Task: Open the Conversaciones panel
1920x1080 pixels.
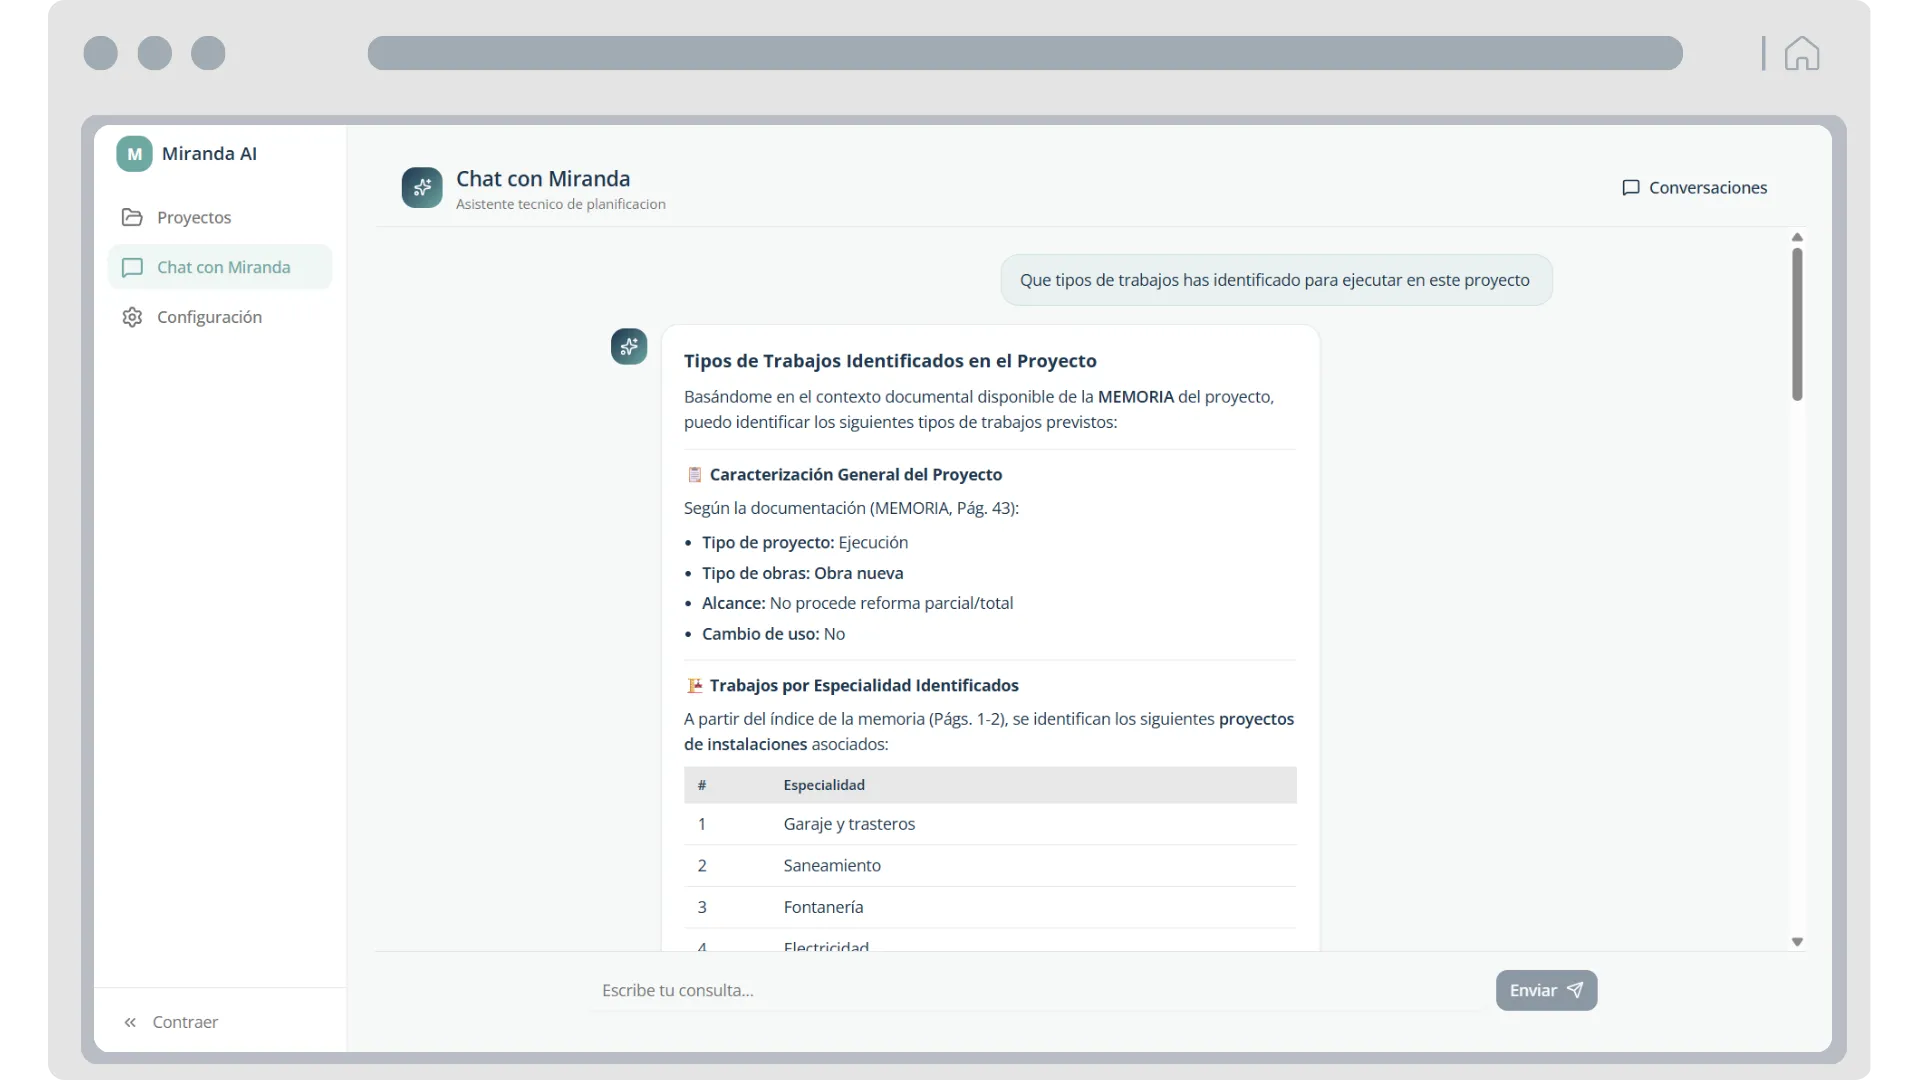Action: pyautogui.click(x=1707, y=188)
